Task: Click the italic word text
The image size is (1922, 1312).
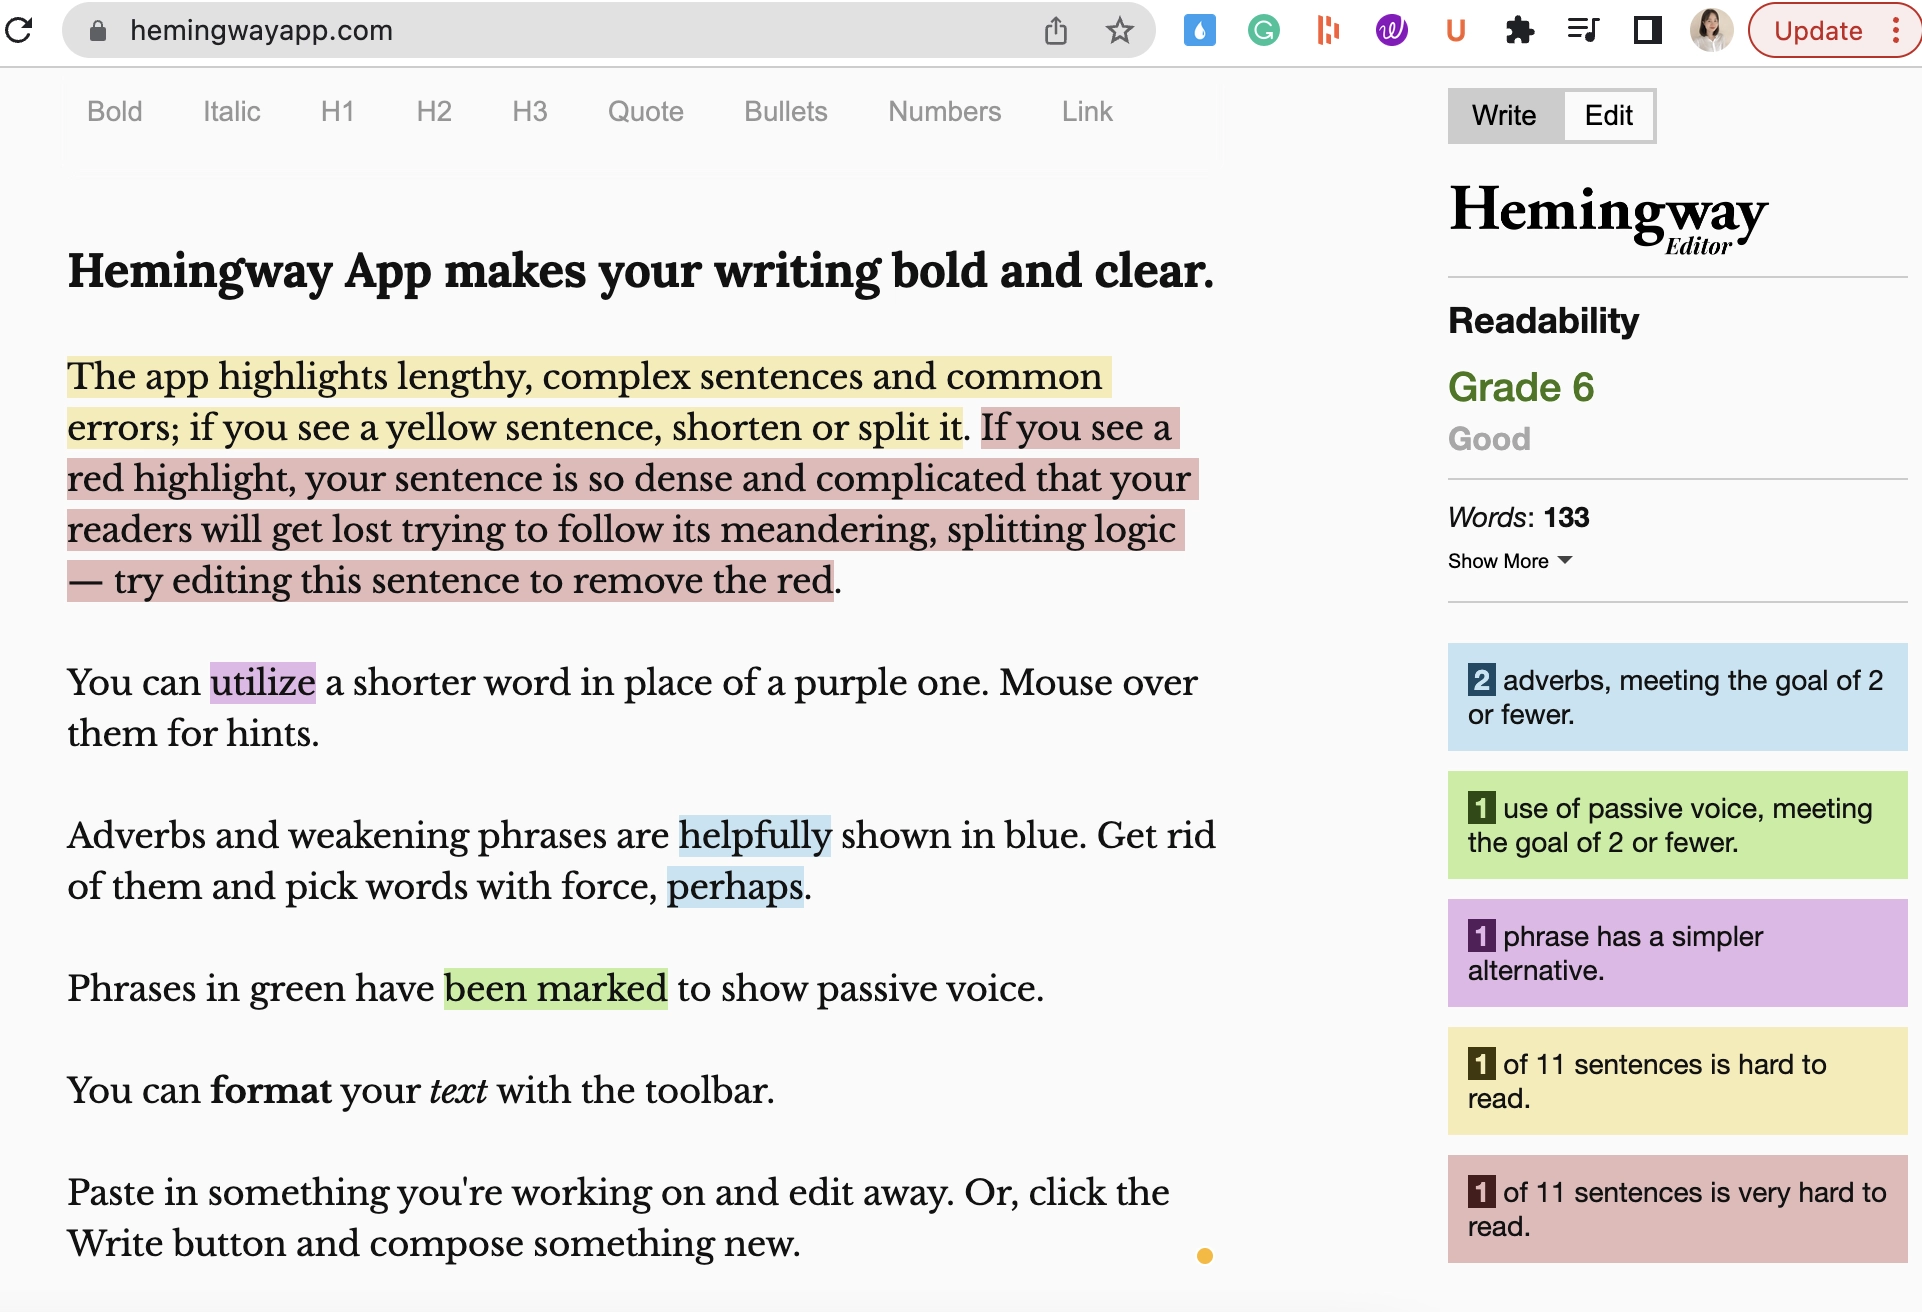Action: coord(458,1091)
